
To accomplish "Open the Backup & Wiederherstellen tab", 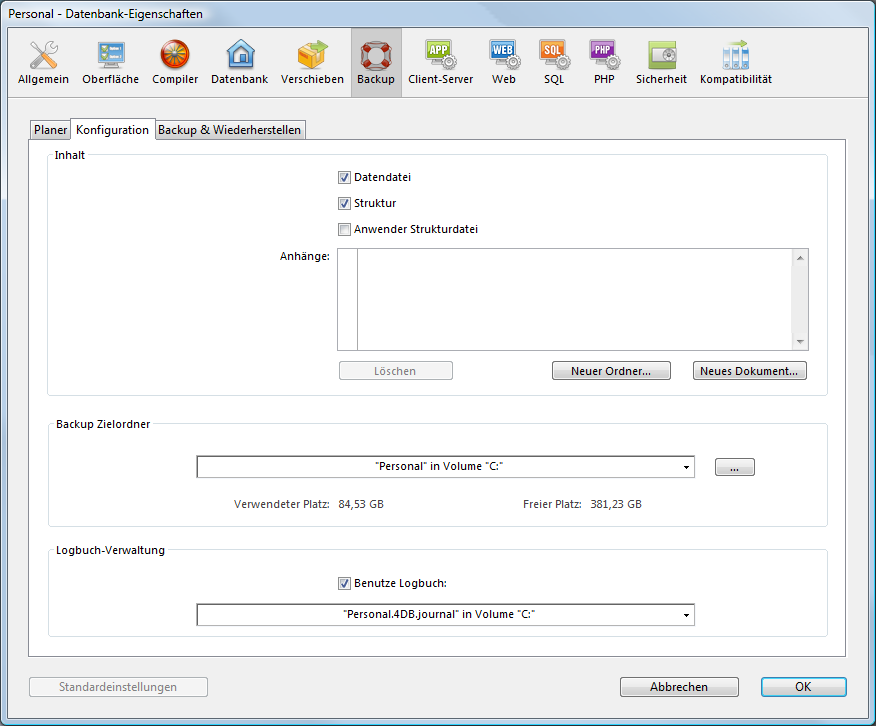I will [229, 130].
